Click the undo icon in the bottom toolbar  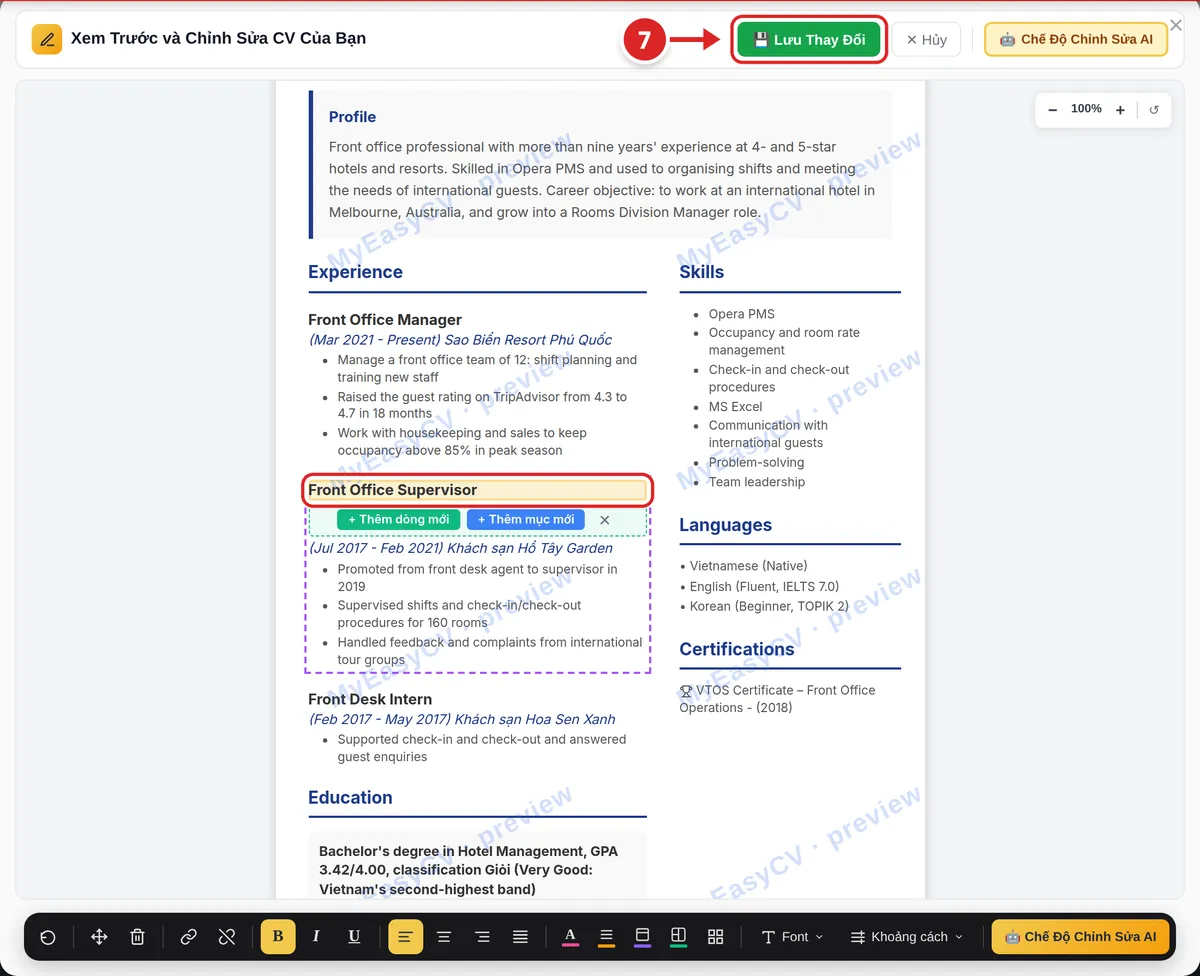pyautogui.click(x=48, y=937)
